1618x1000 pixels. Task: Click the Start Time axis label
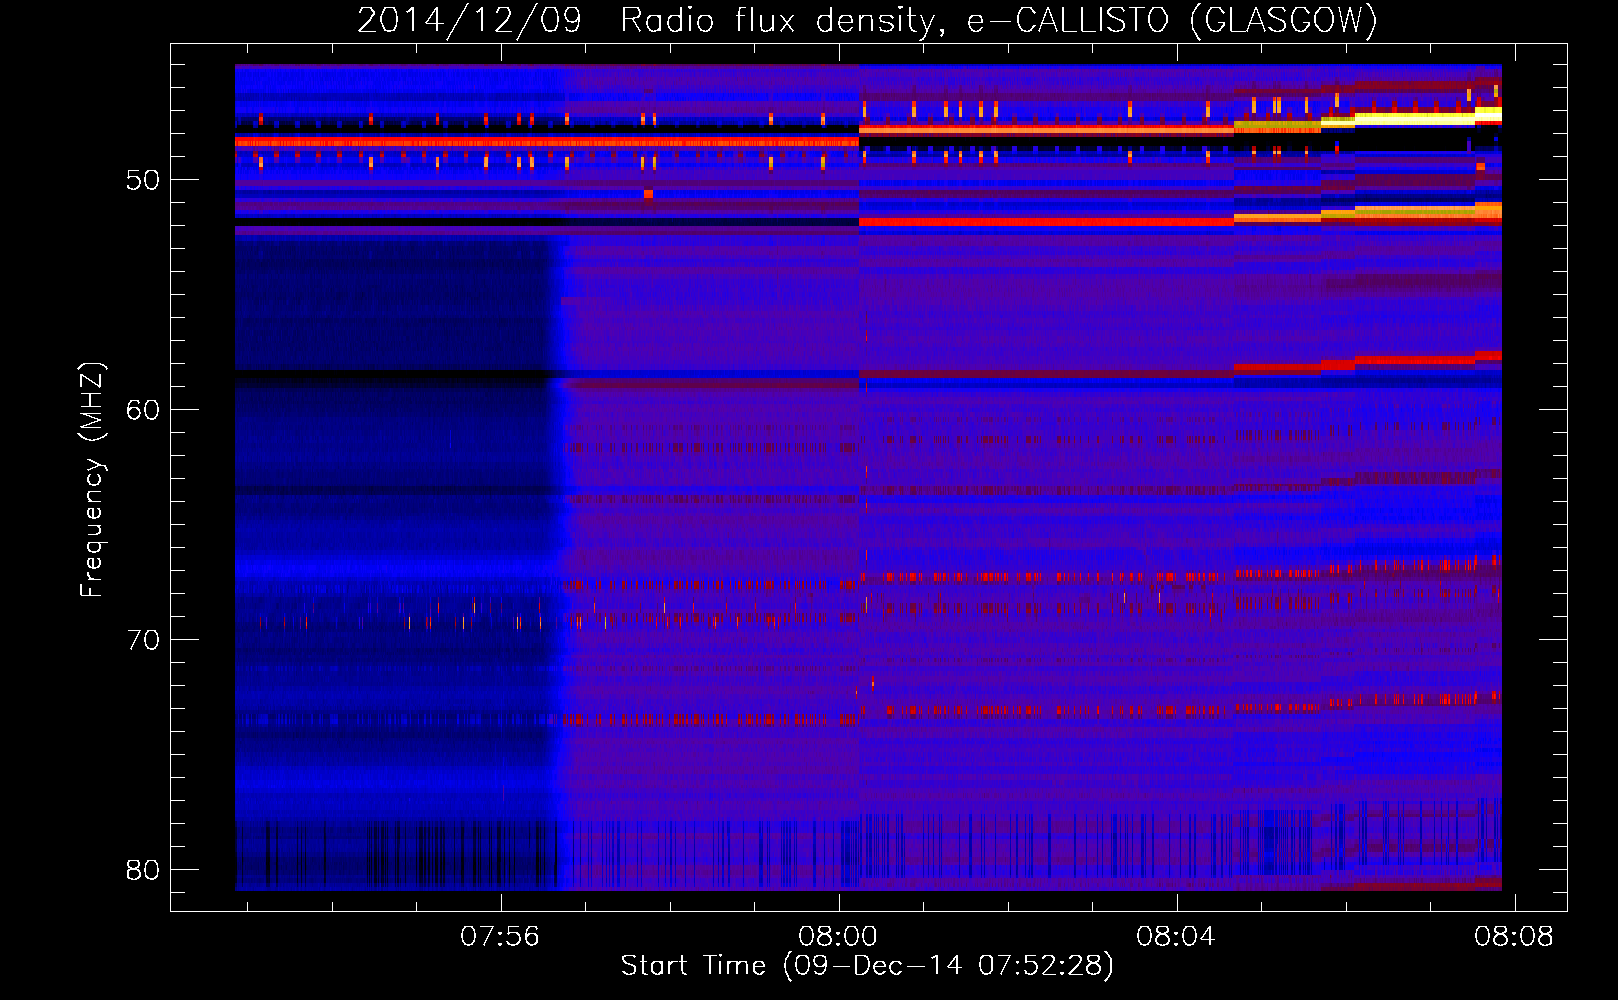click(867, 966)
